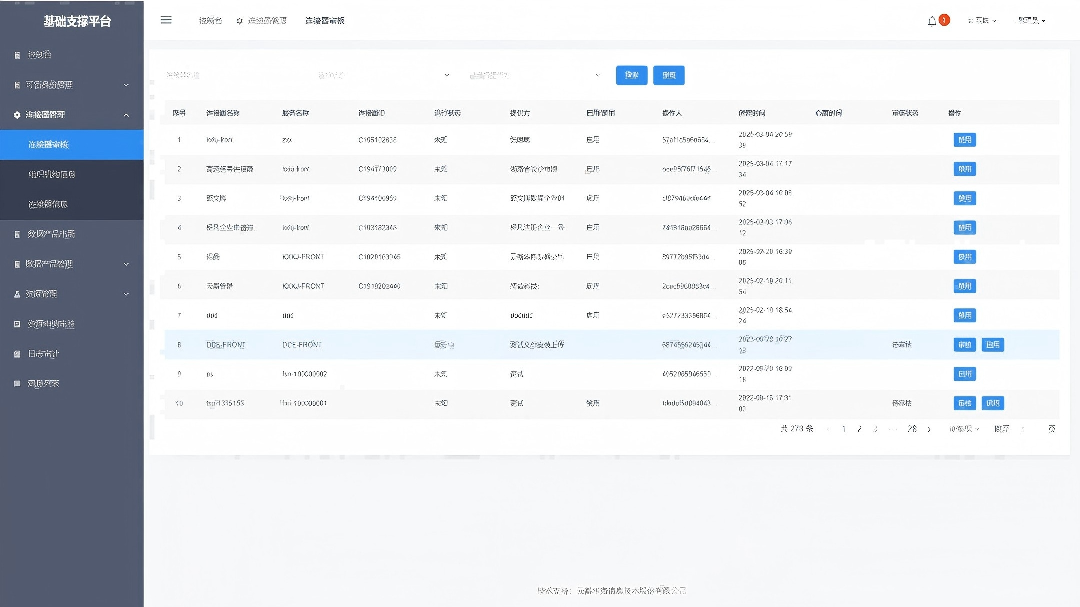The height and width of the screenshot is (607, 1080).
Task: Click the icon of the bottom sidebar item
Action: click(17, 384)
